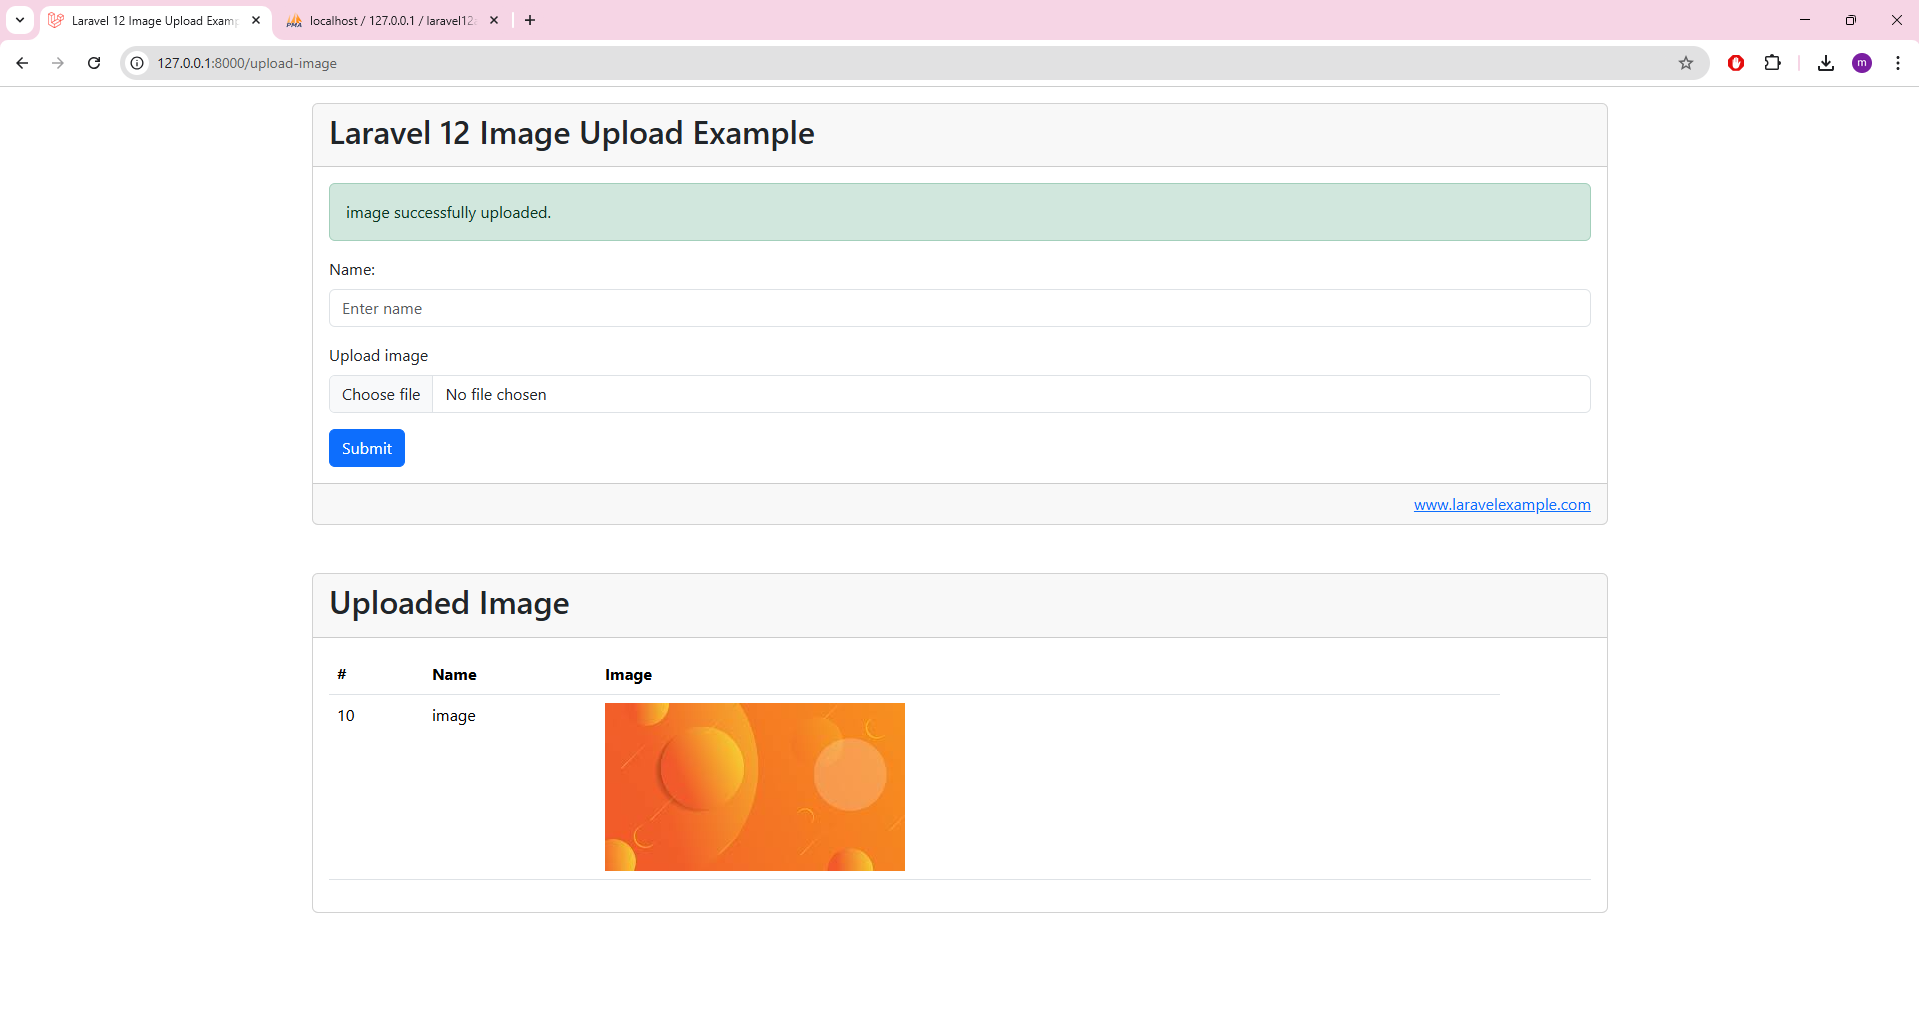Go back to previous page
This screenshot has height=1028, width=1919.
point(22,63)
